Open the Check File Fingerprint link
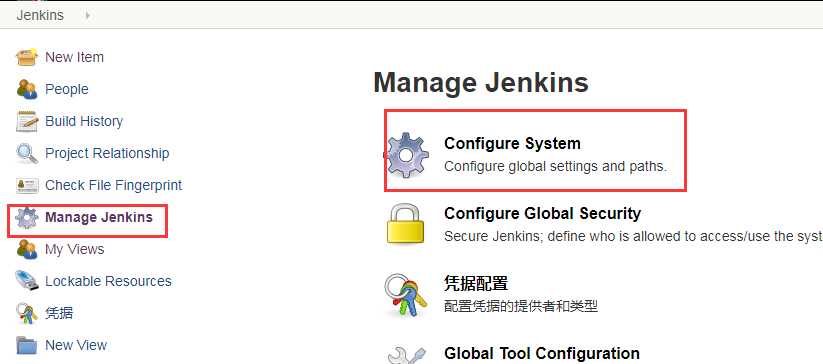 coord(114,185)
